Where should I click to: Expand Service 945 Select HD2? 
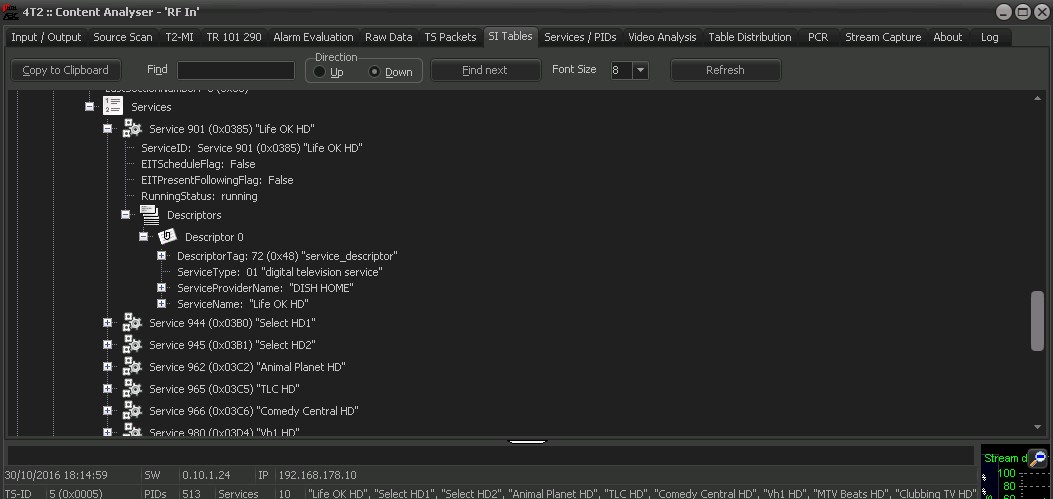pyautogui.click(x=107, y=345)
